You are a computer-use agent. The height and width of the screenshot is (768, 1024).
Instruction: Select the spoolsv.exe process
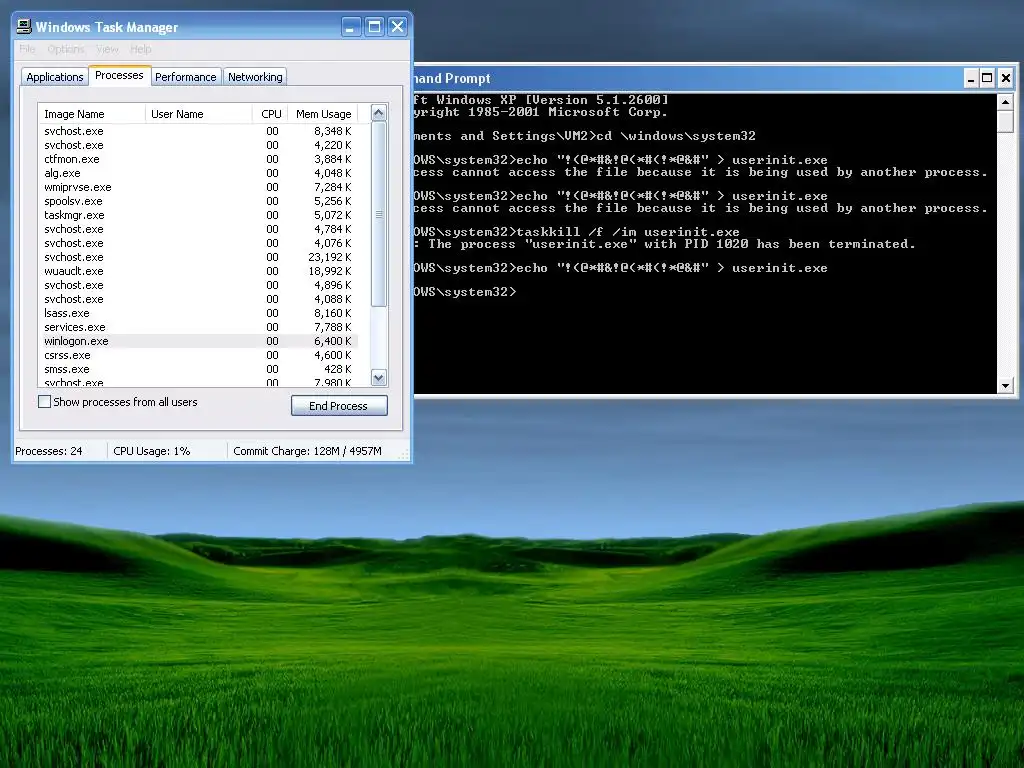(198, 201)
